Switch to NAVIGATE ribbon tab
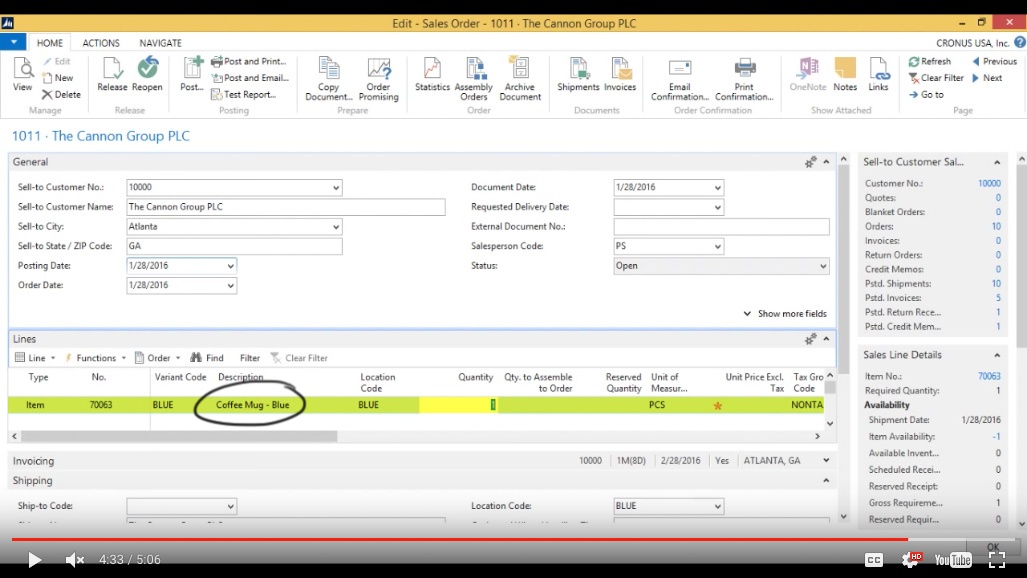The image size is (1027, 578). pyautogui.click(x=160, y=43)
